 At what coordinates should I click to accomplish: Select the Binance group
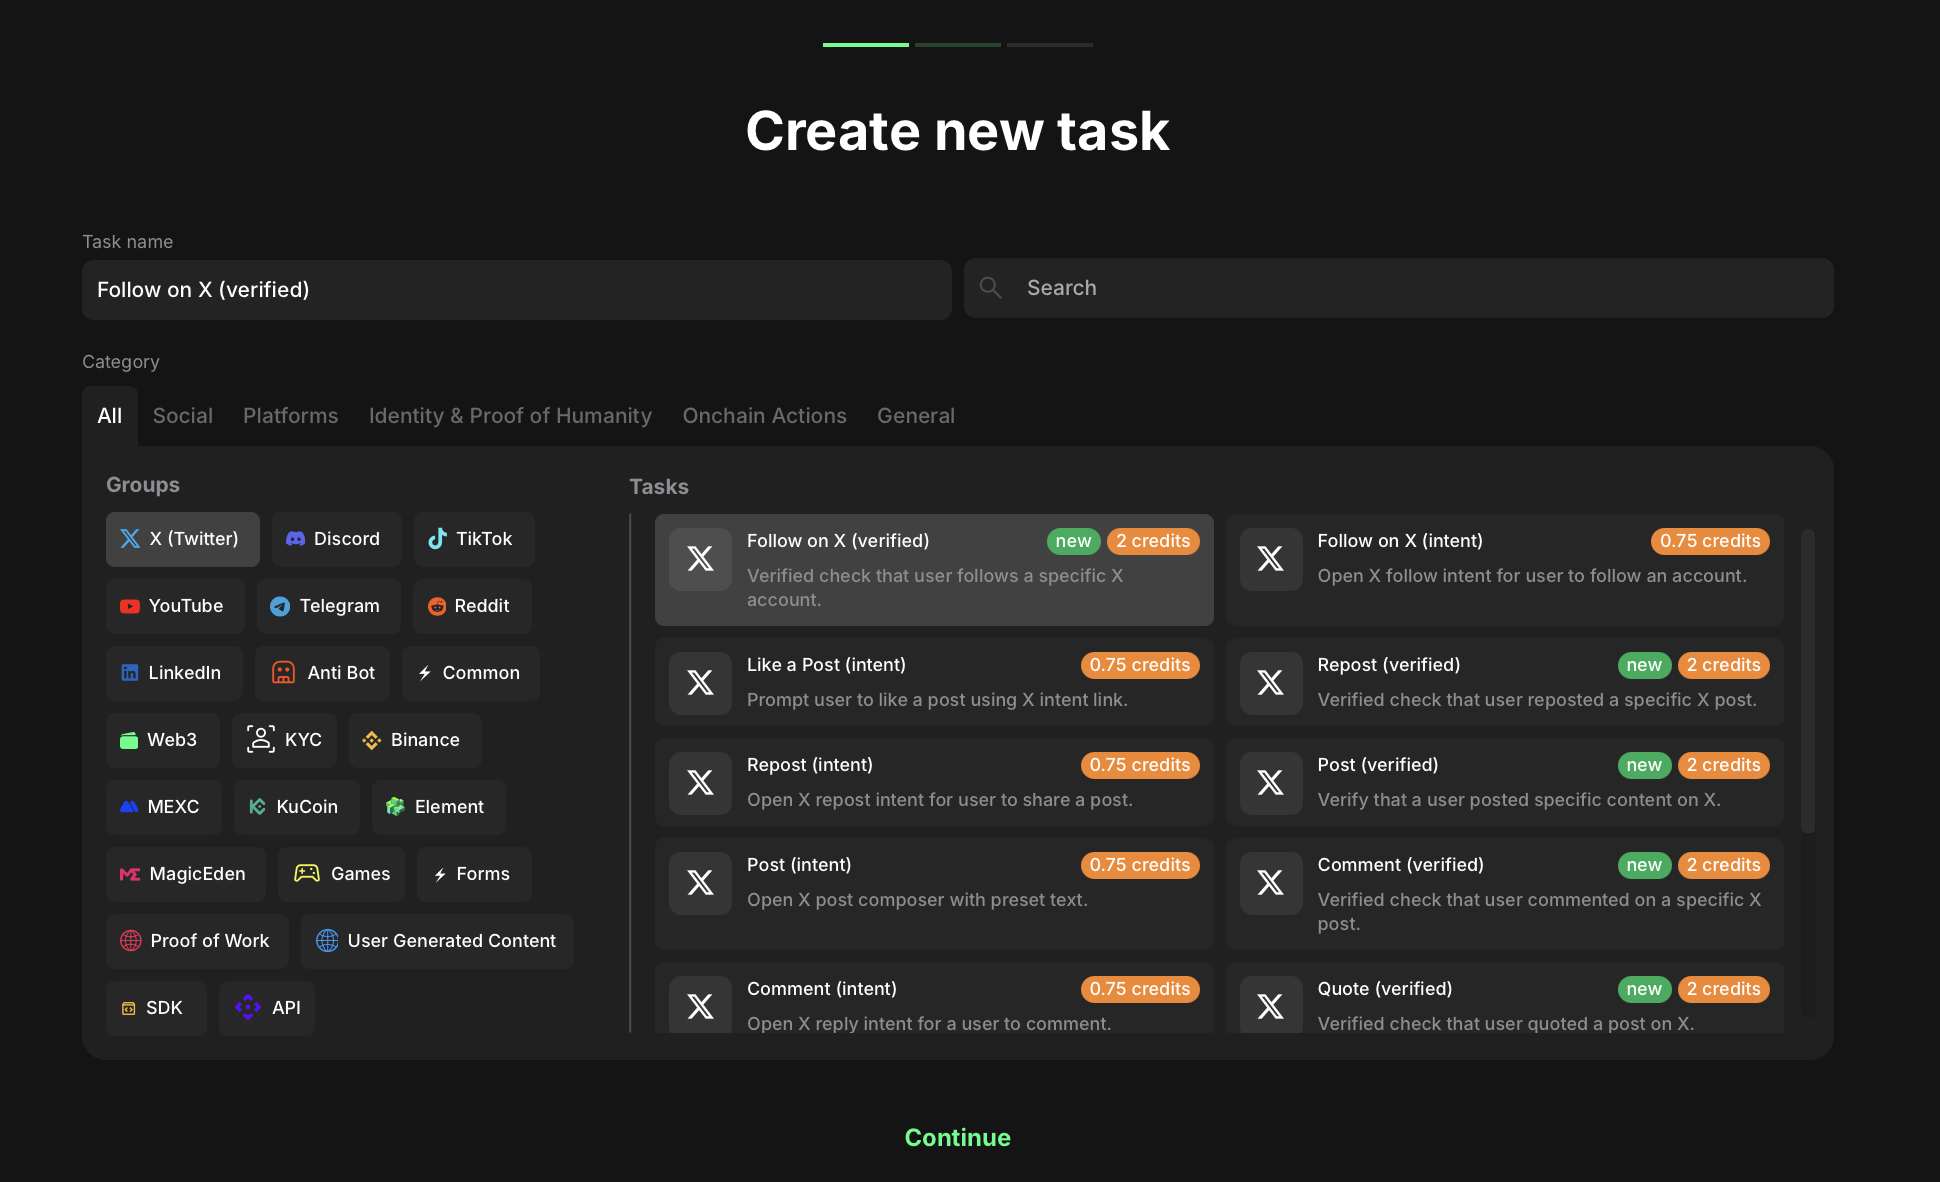(415, 740)
